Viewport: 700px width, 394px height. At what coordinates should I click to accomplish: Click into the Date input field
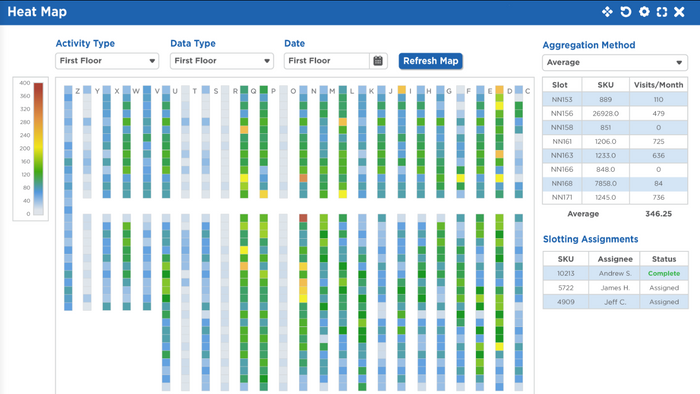point(327,61)
